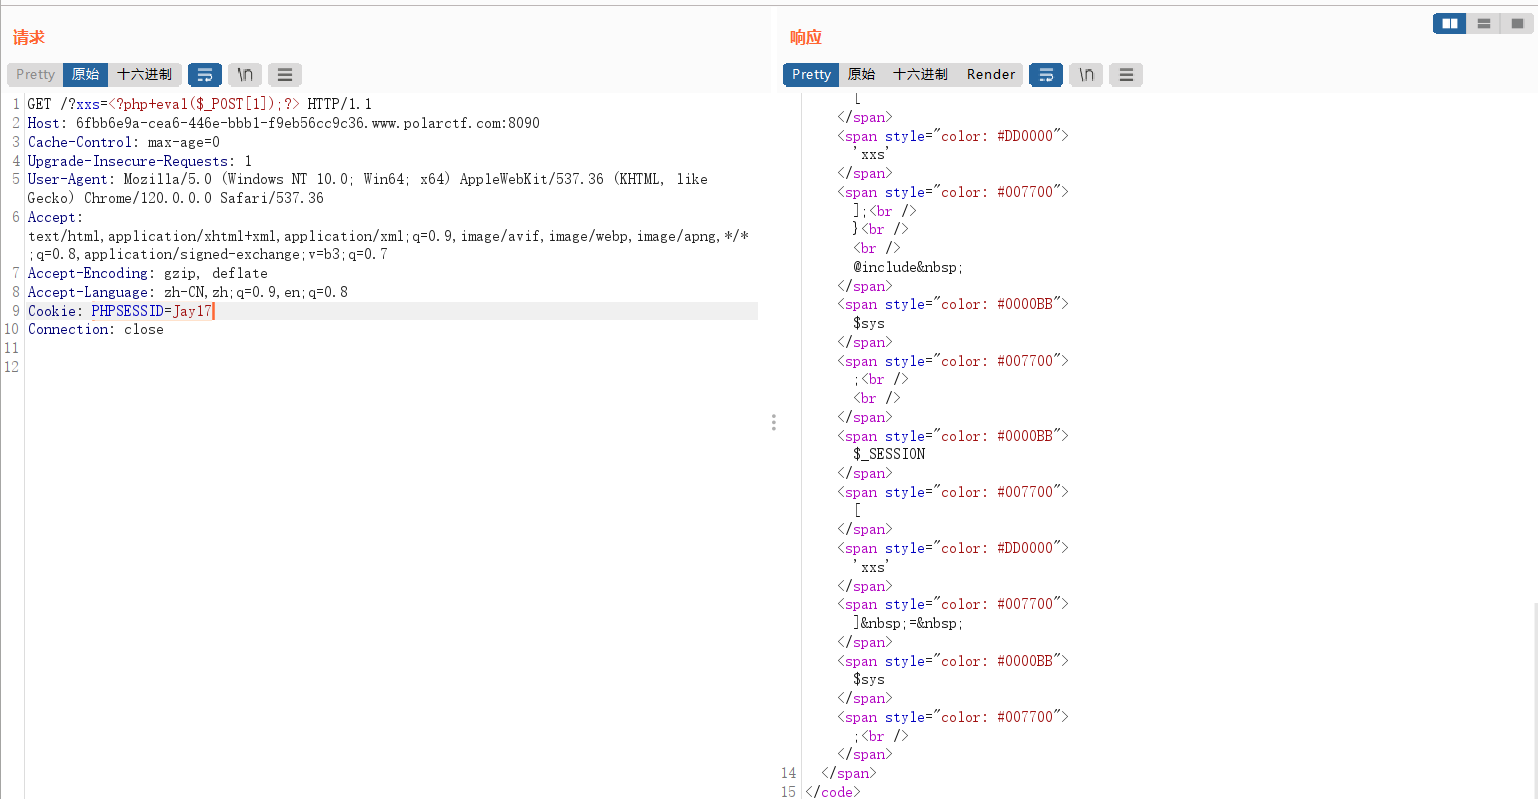Click line number 15 in response gutter
Viewport: 1538px width, 799px height.
[x=789, y=792]
